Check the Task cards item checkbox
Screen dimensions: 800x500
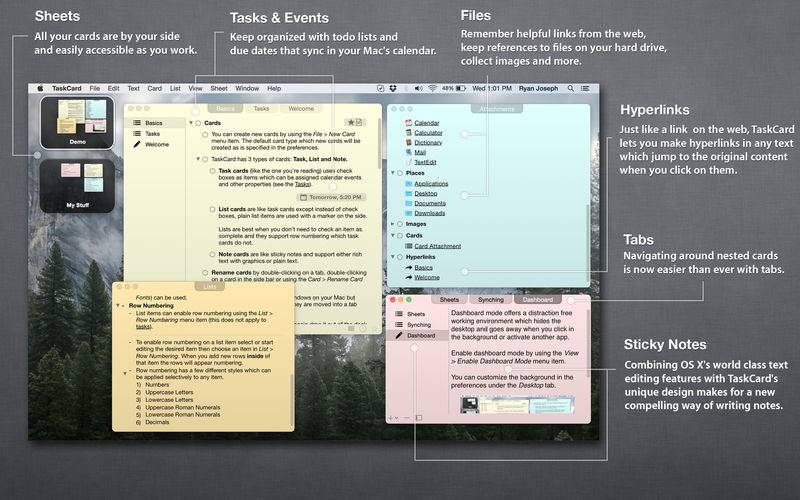pos(212,171)
